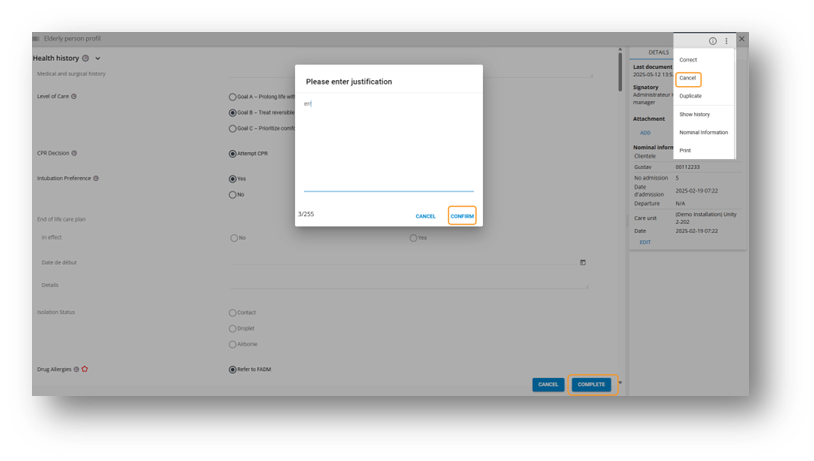Expand the Health history section chevron
The width and height of the screenshot is (814, 461).
click(x=98, y=59)
